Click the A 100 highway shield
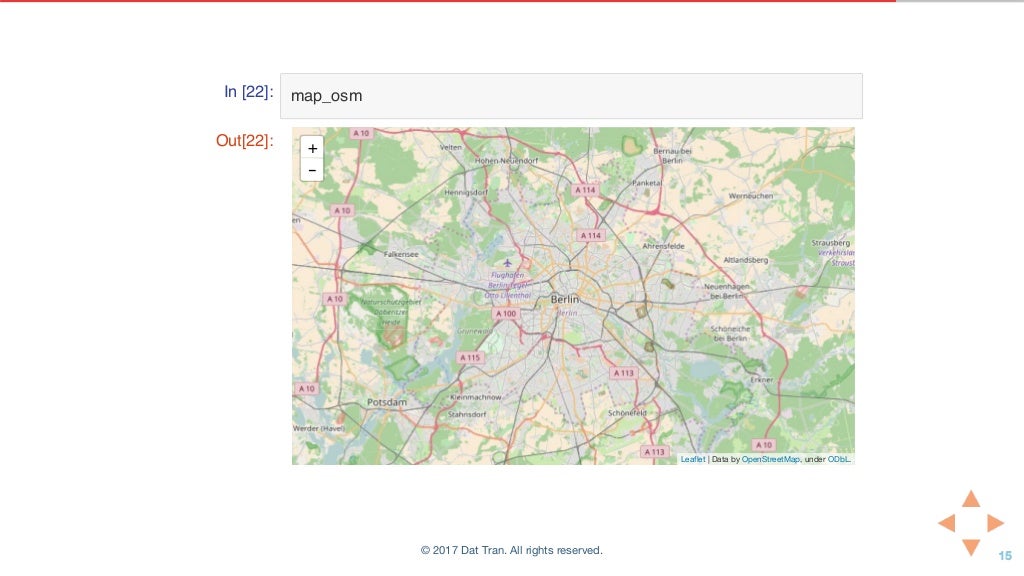This screenshot has height=576, width=1024. pyautogui.click(x=505, y=313)
